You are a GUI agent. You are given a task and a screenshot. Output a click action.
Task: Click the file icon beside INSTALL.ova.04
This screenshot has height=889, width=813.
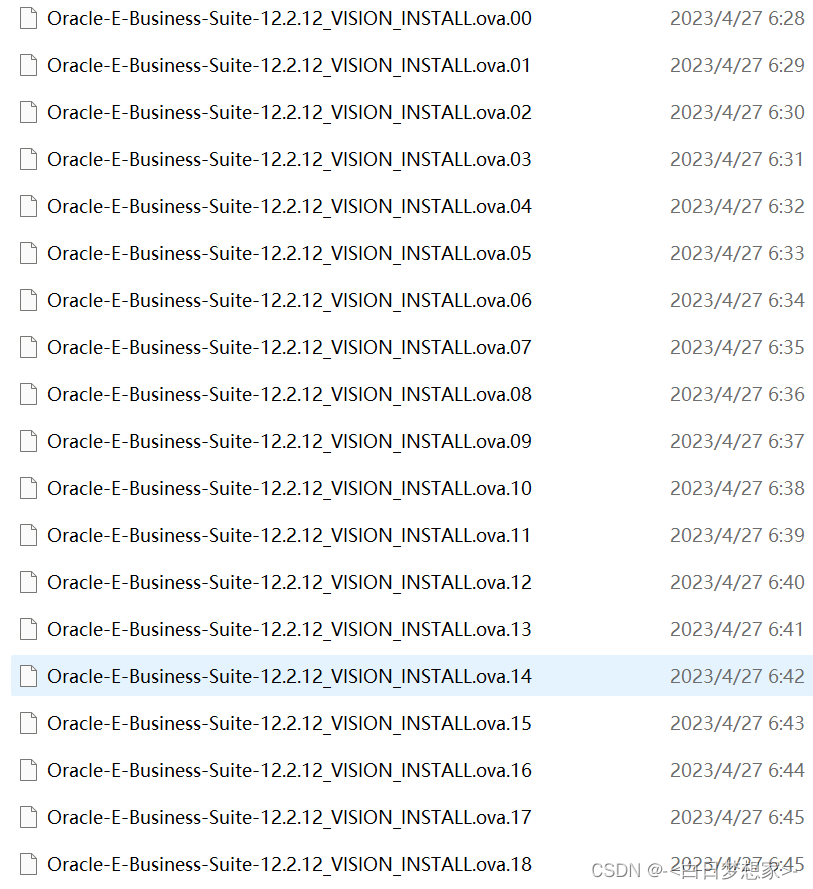pyautogui.click(x=27, y=206)
